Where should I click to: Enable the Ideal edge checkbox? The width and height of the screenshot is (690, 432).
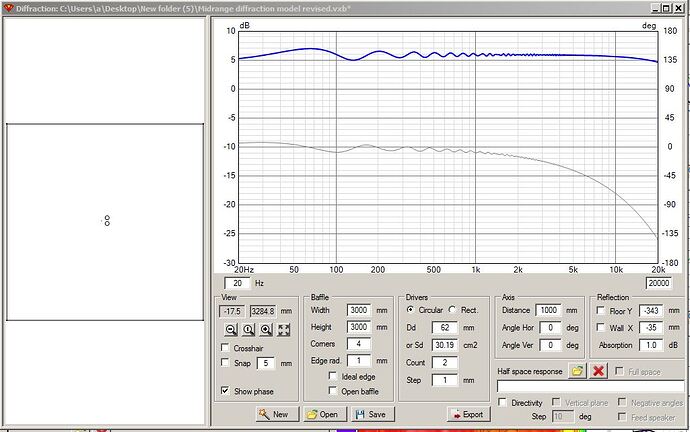(333, 376)
